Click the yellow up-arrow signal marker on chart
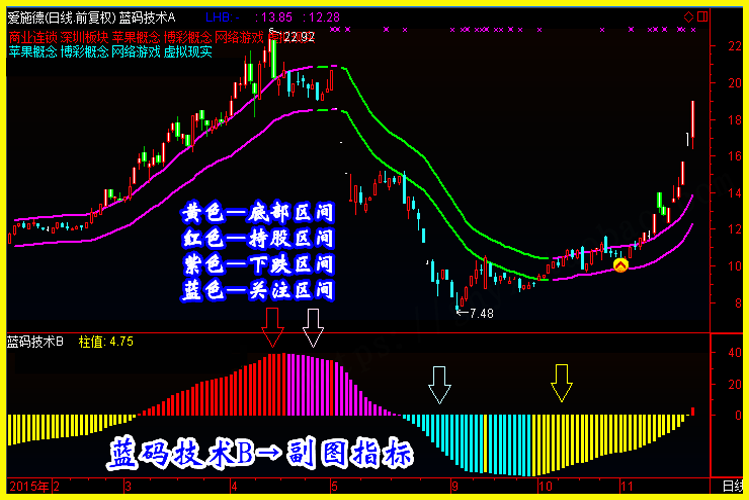The height and width of the screenshot is (500, 749). pos(621,265)
